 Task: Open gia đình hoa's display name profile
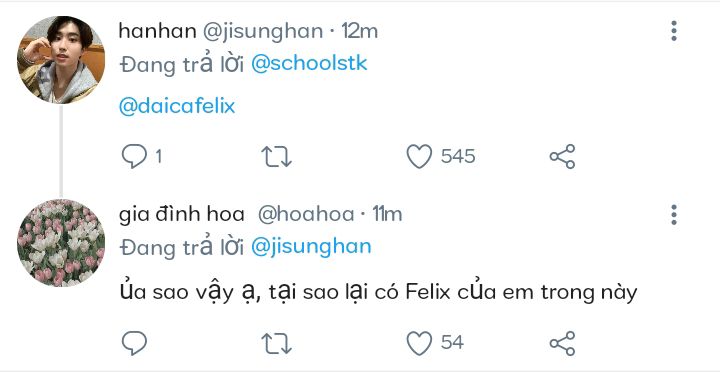181,214
